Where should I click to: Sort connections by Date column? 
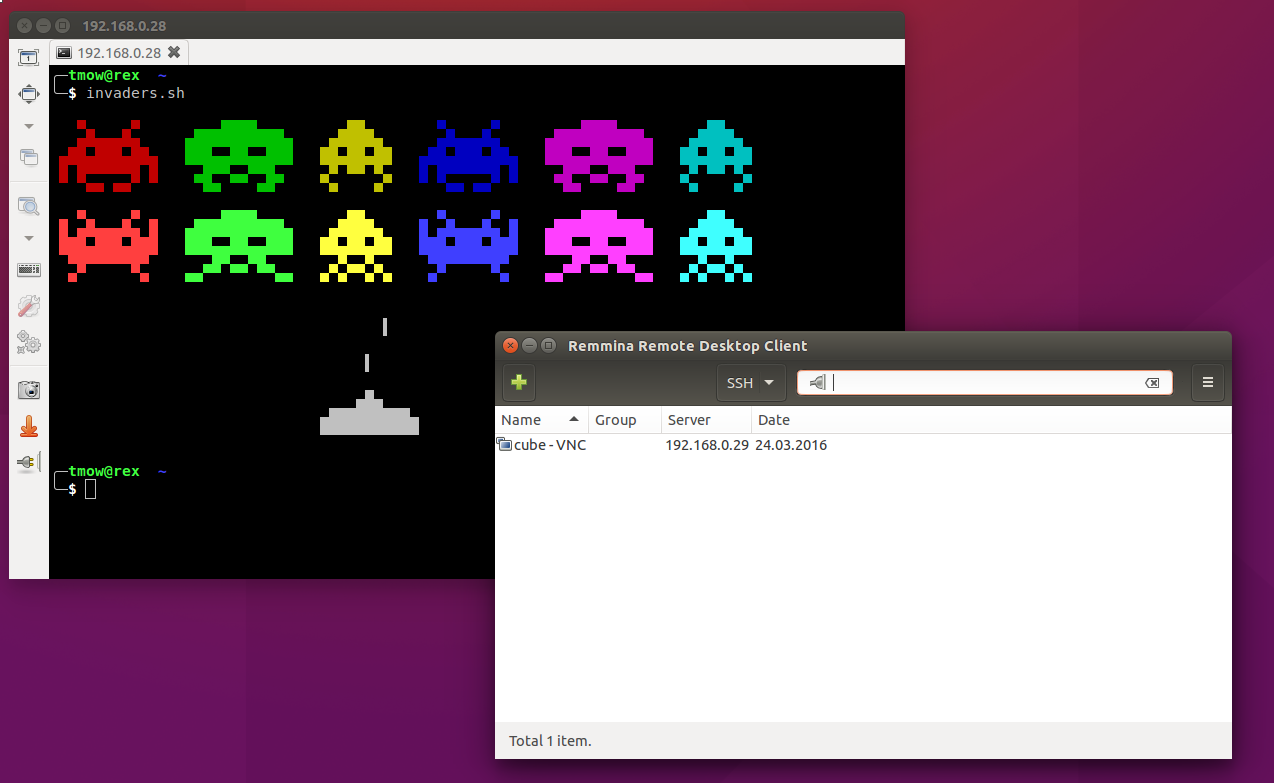click(x=991, y=420)
